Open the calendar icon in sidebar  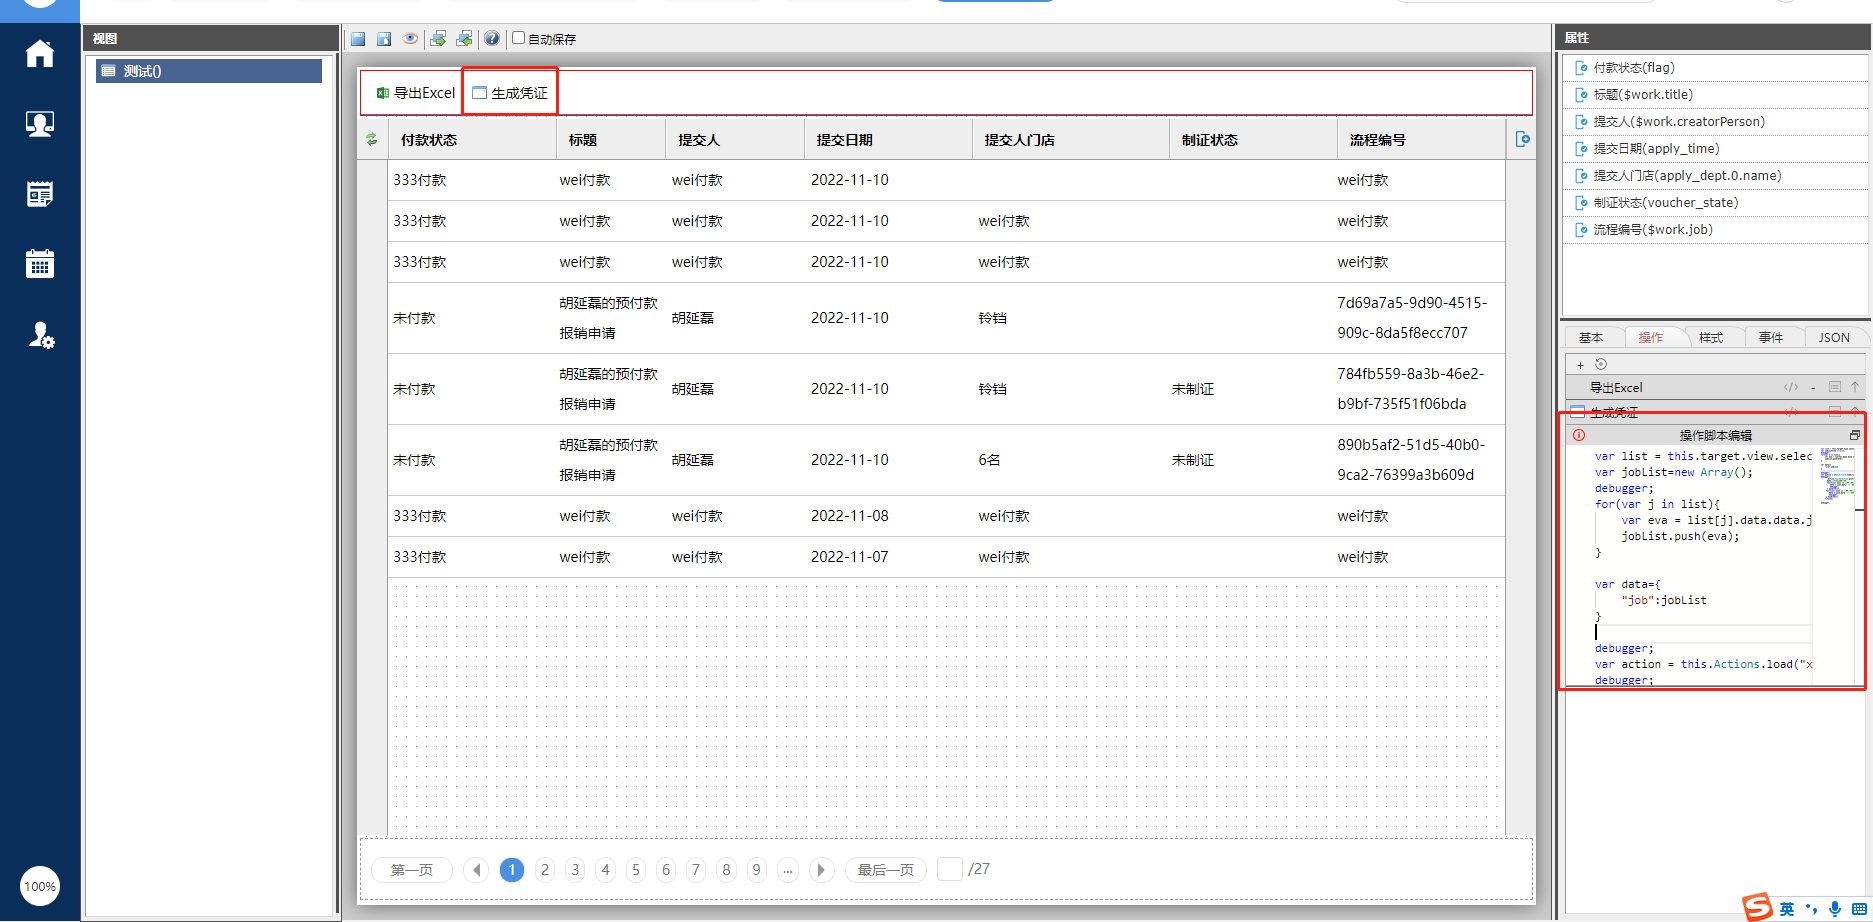40,264
